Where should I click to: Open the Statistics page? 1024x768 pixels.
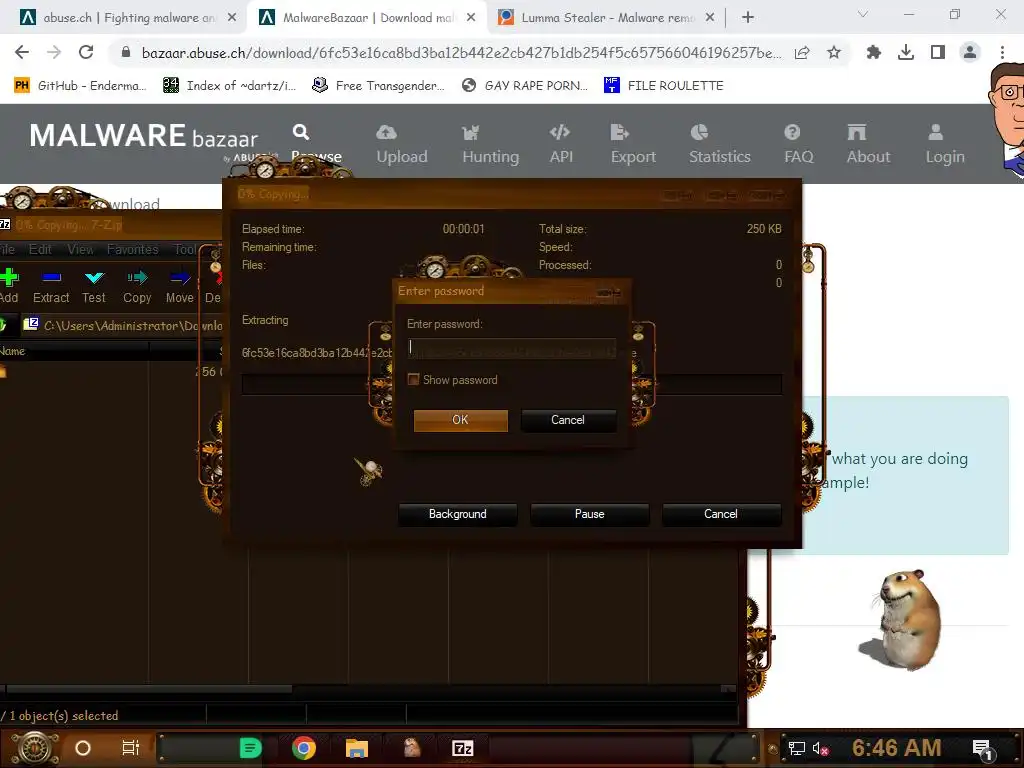coord(720,144)
